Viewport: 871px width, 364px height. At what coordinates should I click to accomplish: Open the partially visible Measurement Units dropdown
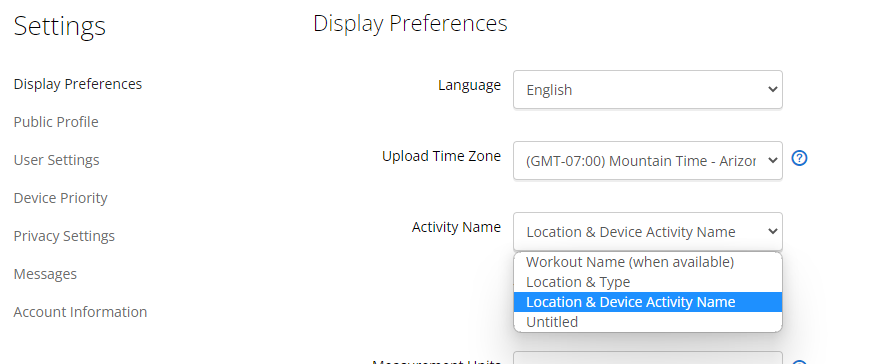[x=648, y=358]
